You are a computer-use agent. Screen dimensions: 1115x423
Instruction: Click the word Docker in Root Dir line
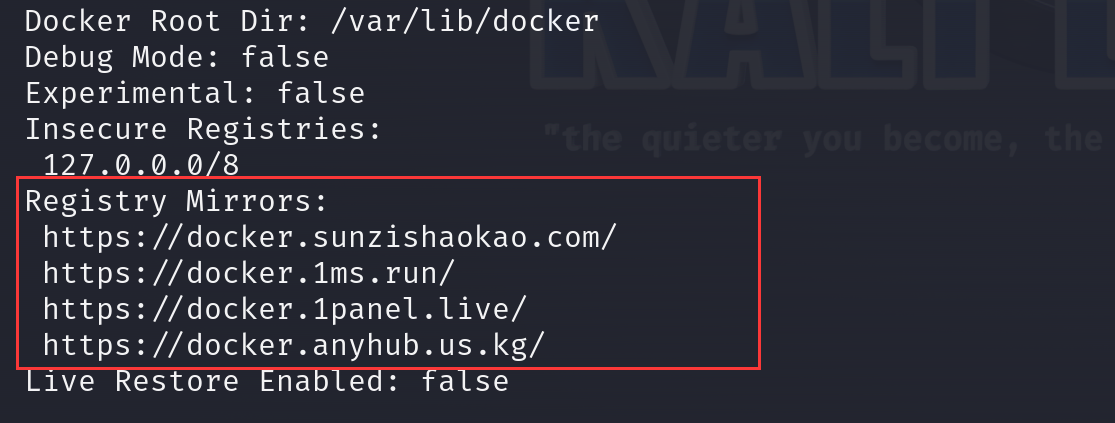[78, 21]
